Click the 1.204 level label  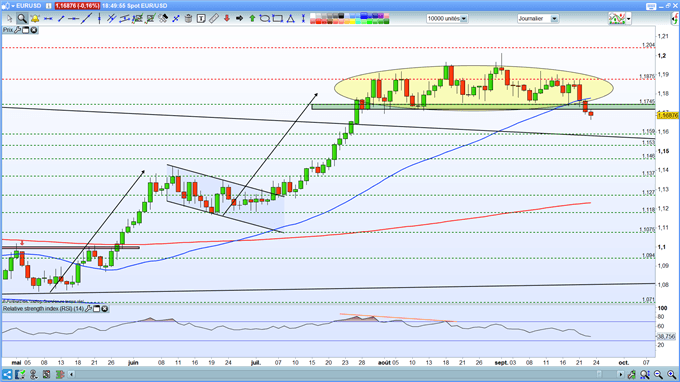coord(648,45)
